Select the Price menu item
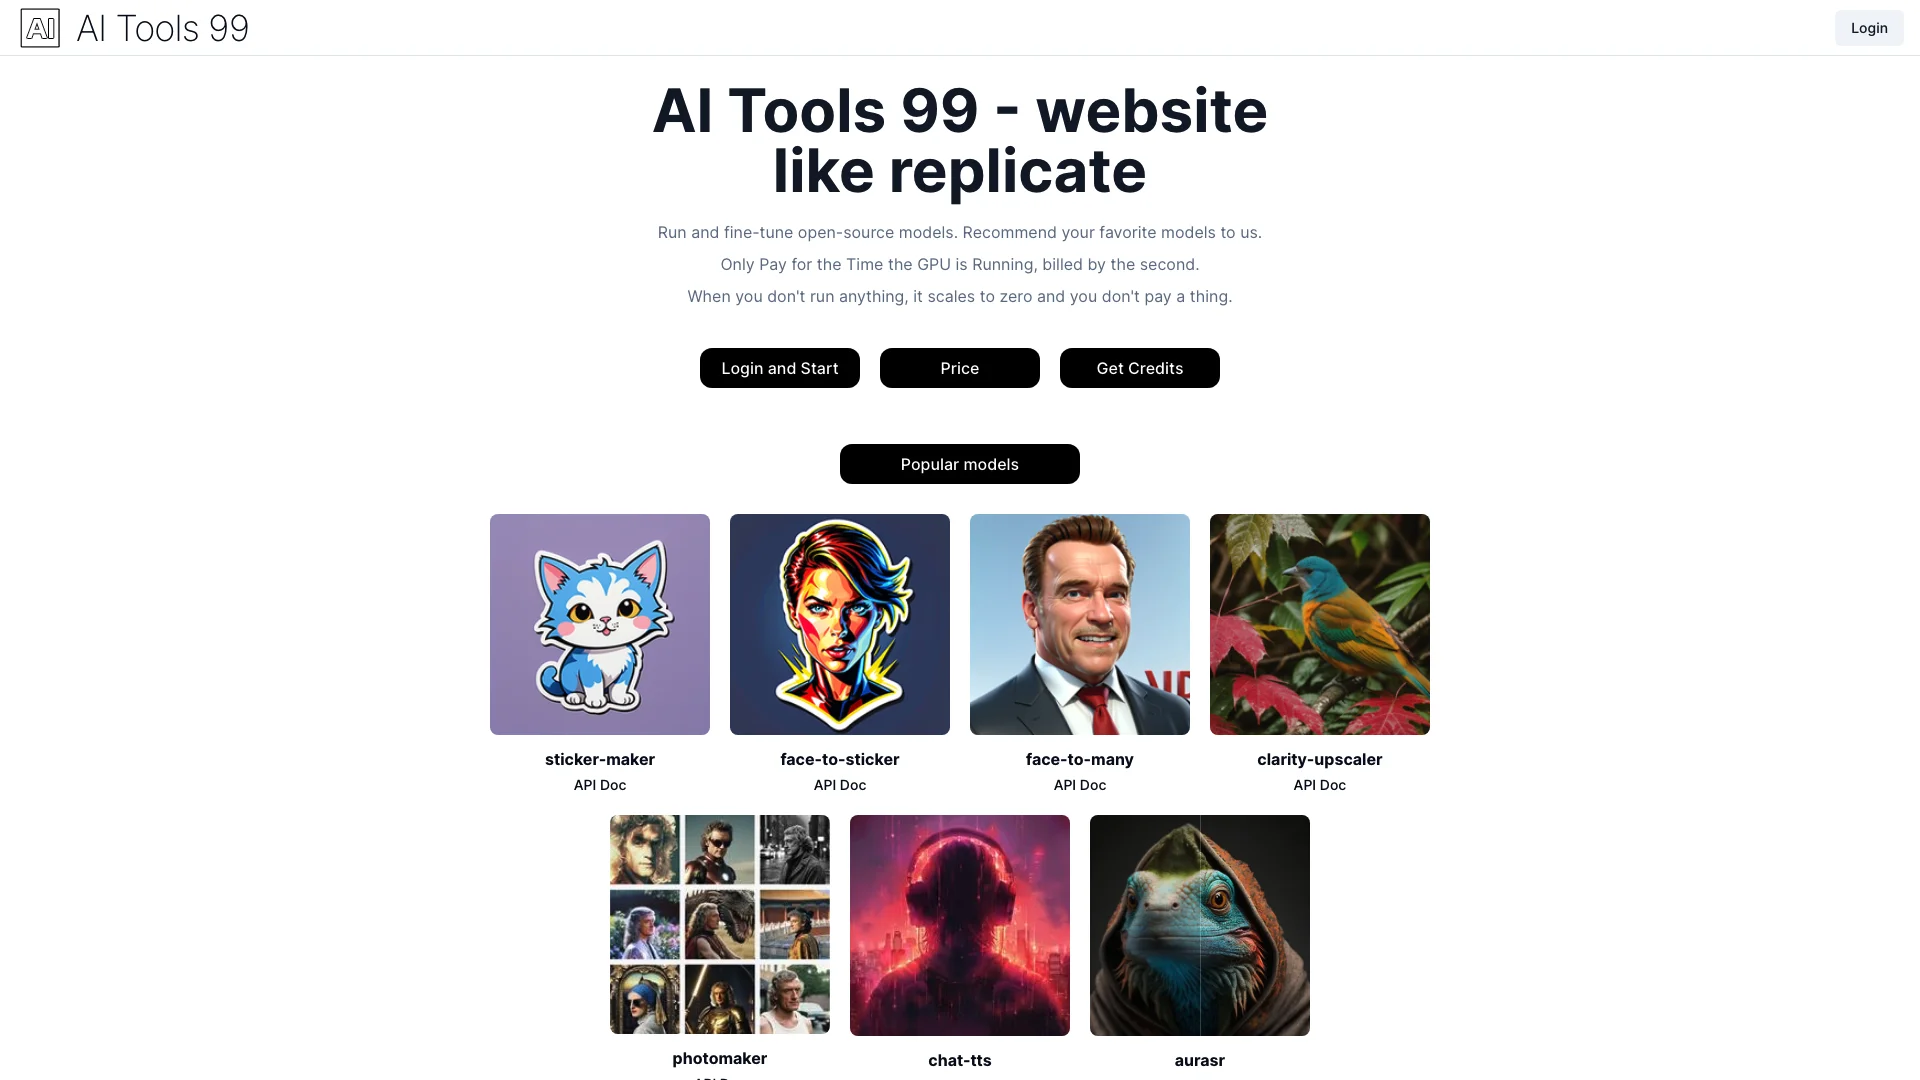 pos(959,367)
